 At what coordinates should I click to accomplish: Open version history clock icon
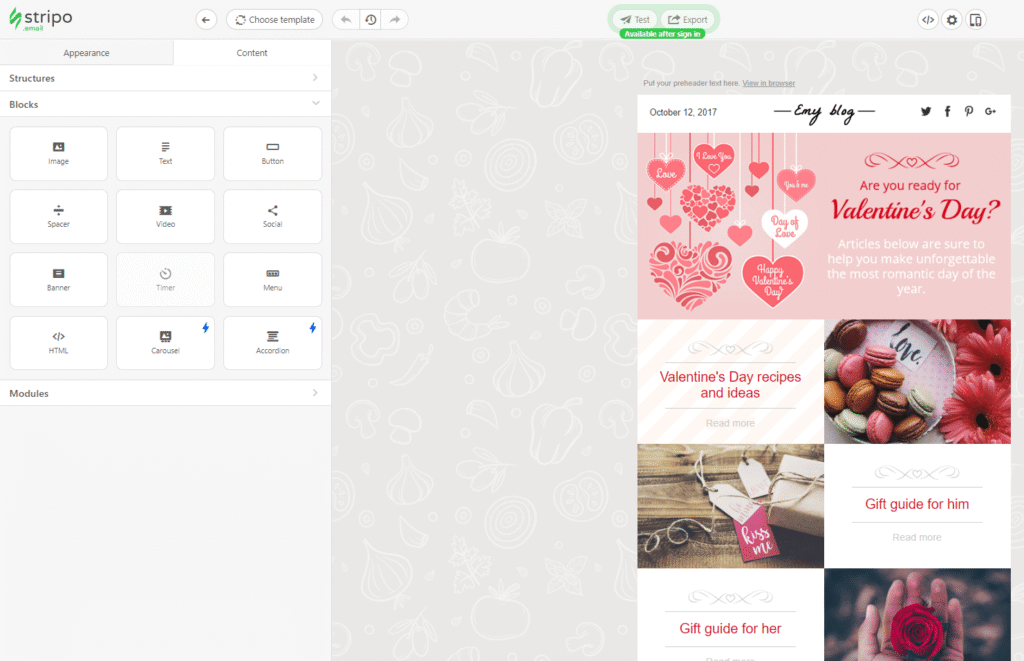(x=371, y=19)
